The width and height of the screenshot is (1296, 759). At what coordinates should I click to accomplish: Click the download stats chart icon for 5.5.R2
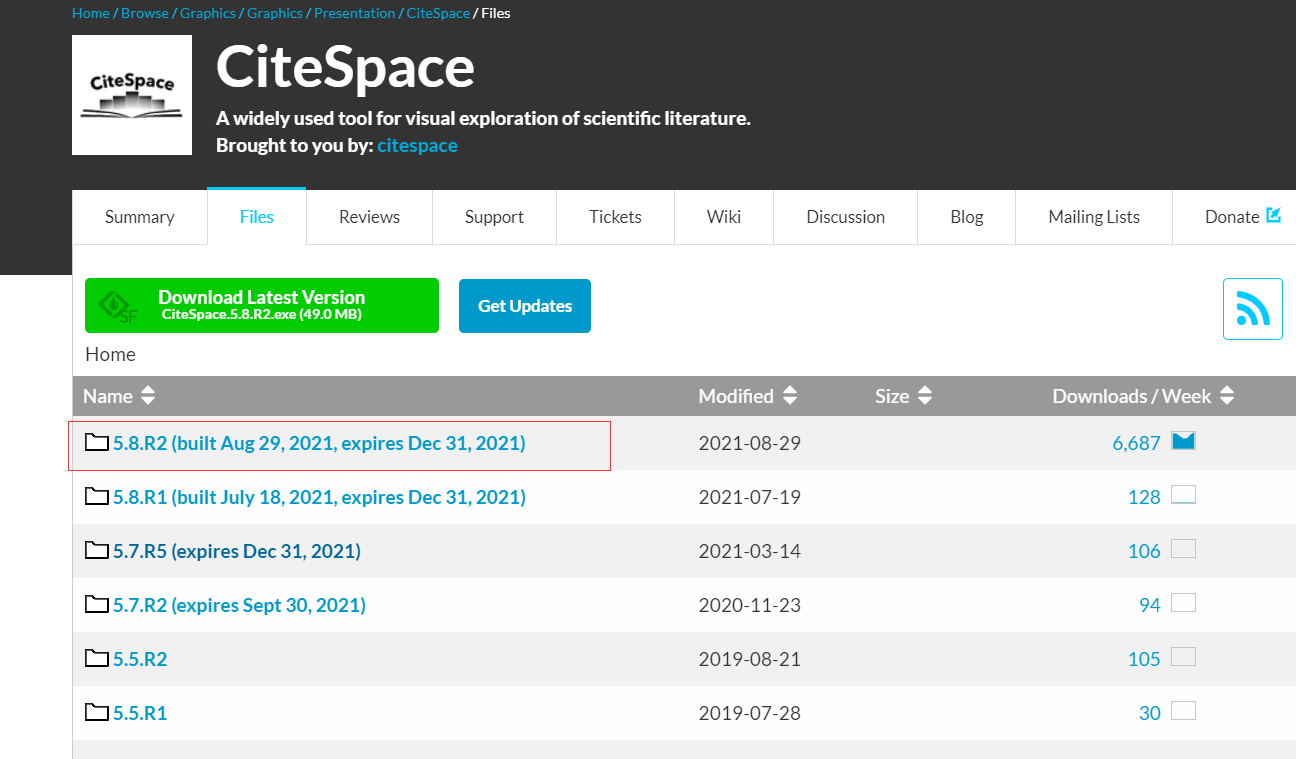coord(1184,657)
